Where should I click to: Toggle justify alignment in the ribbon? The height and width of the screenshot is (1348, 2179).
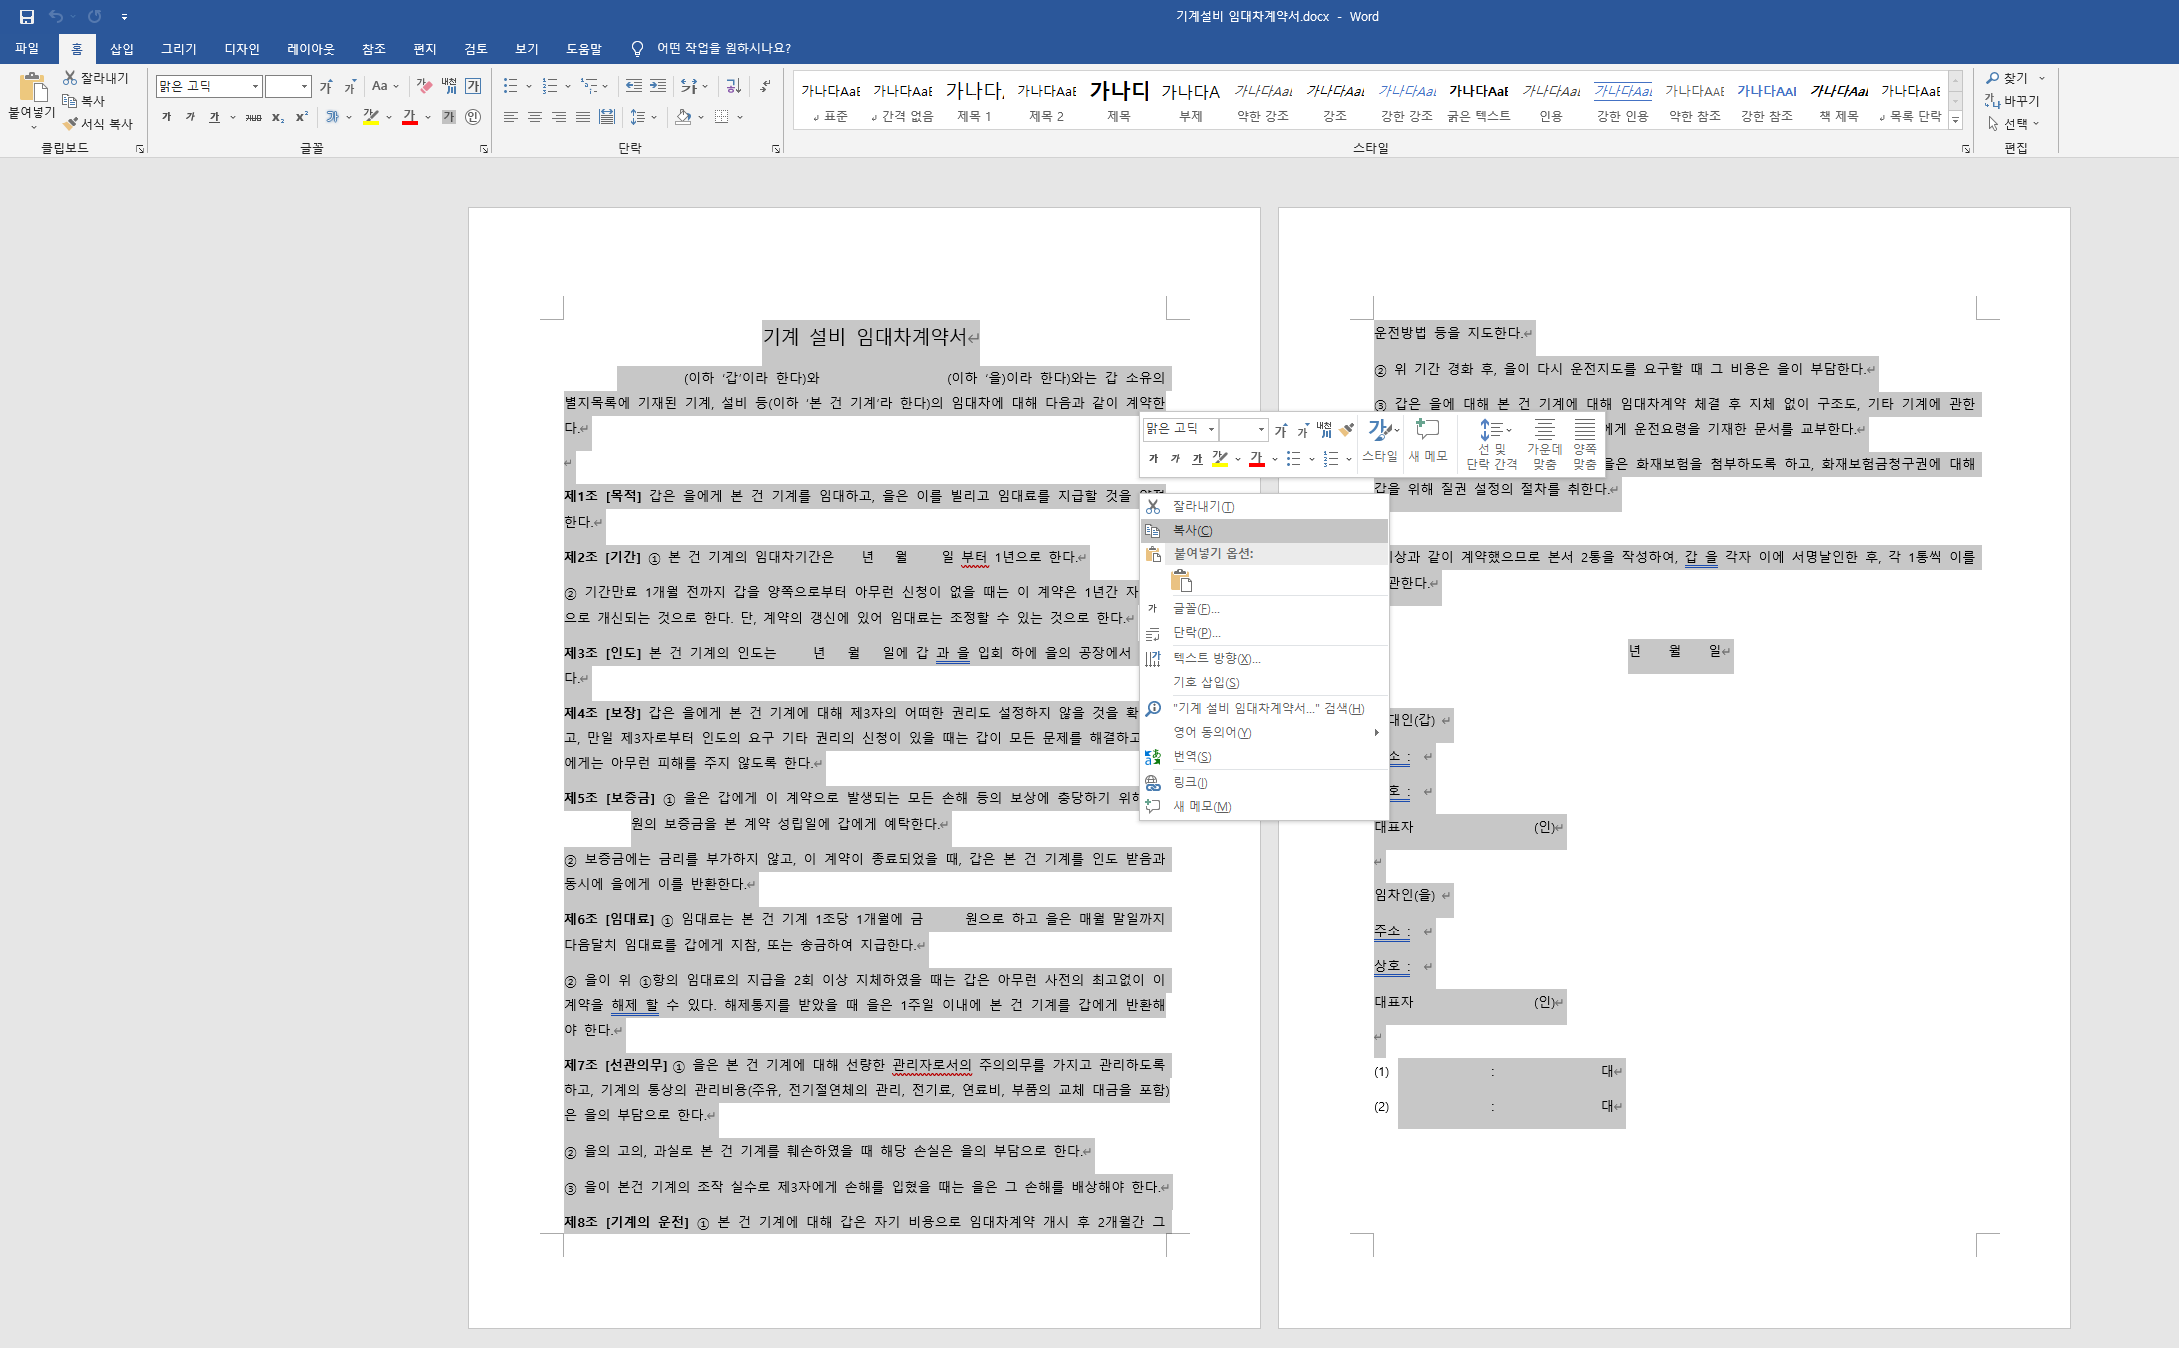583,117
